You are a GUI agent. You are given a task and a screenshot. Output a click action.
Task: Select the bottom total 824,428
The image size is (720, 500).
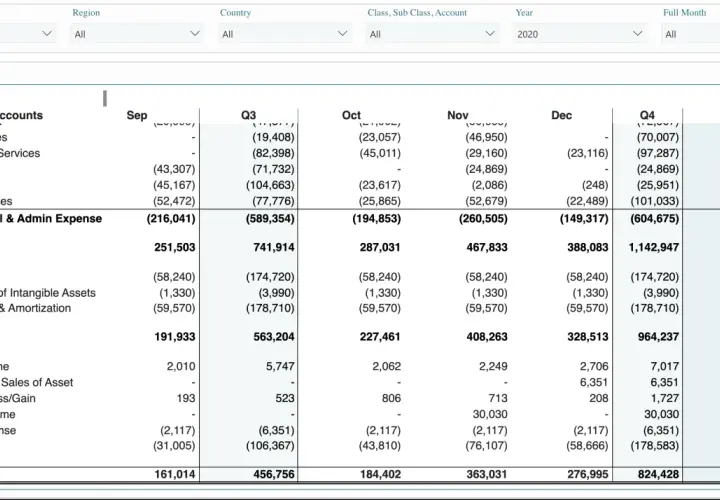tap(658, 474)
